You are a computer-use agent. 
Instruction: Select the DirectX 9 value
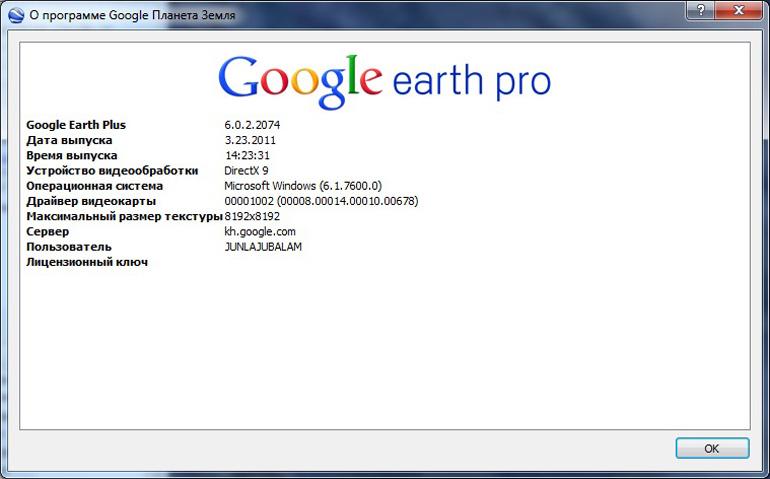pos(246,171)
